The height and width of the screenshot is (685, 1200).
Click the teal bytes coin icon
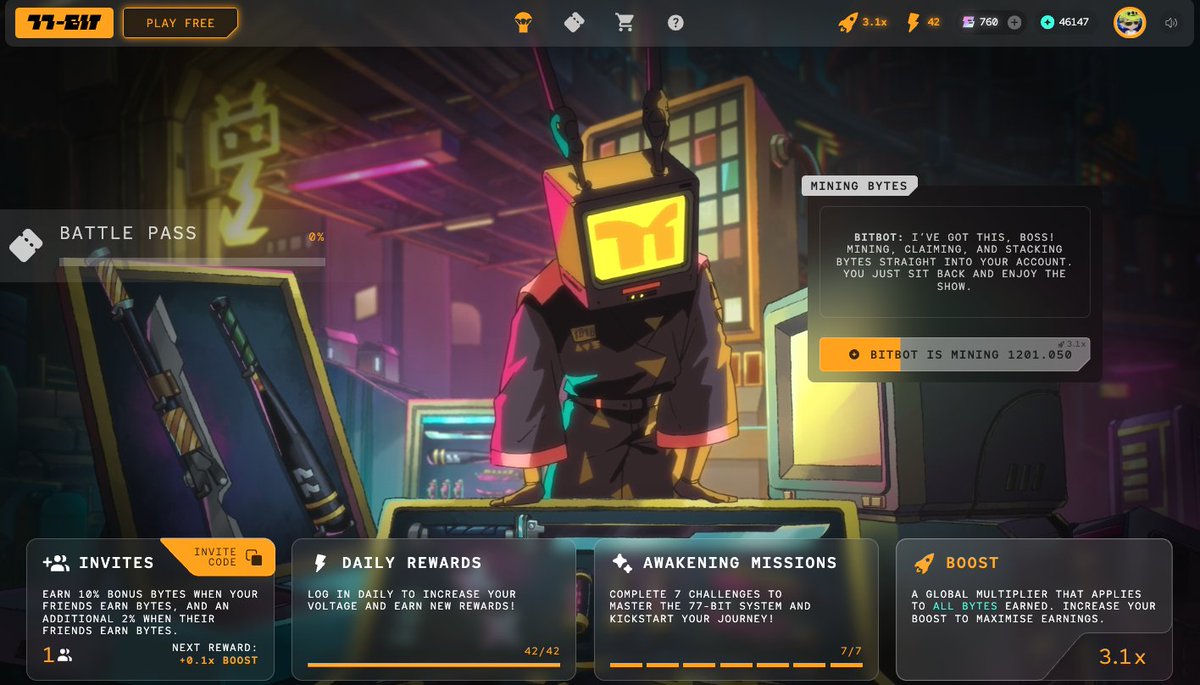(1047, 22)
